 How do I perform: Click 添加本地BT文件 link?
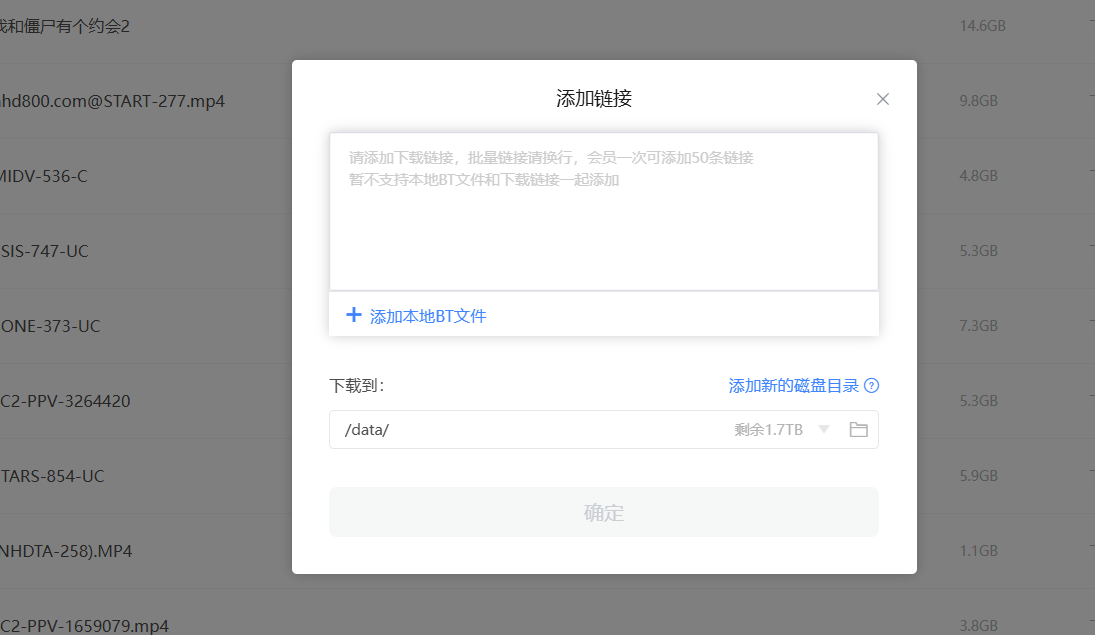tap(427, 316)
